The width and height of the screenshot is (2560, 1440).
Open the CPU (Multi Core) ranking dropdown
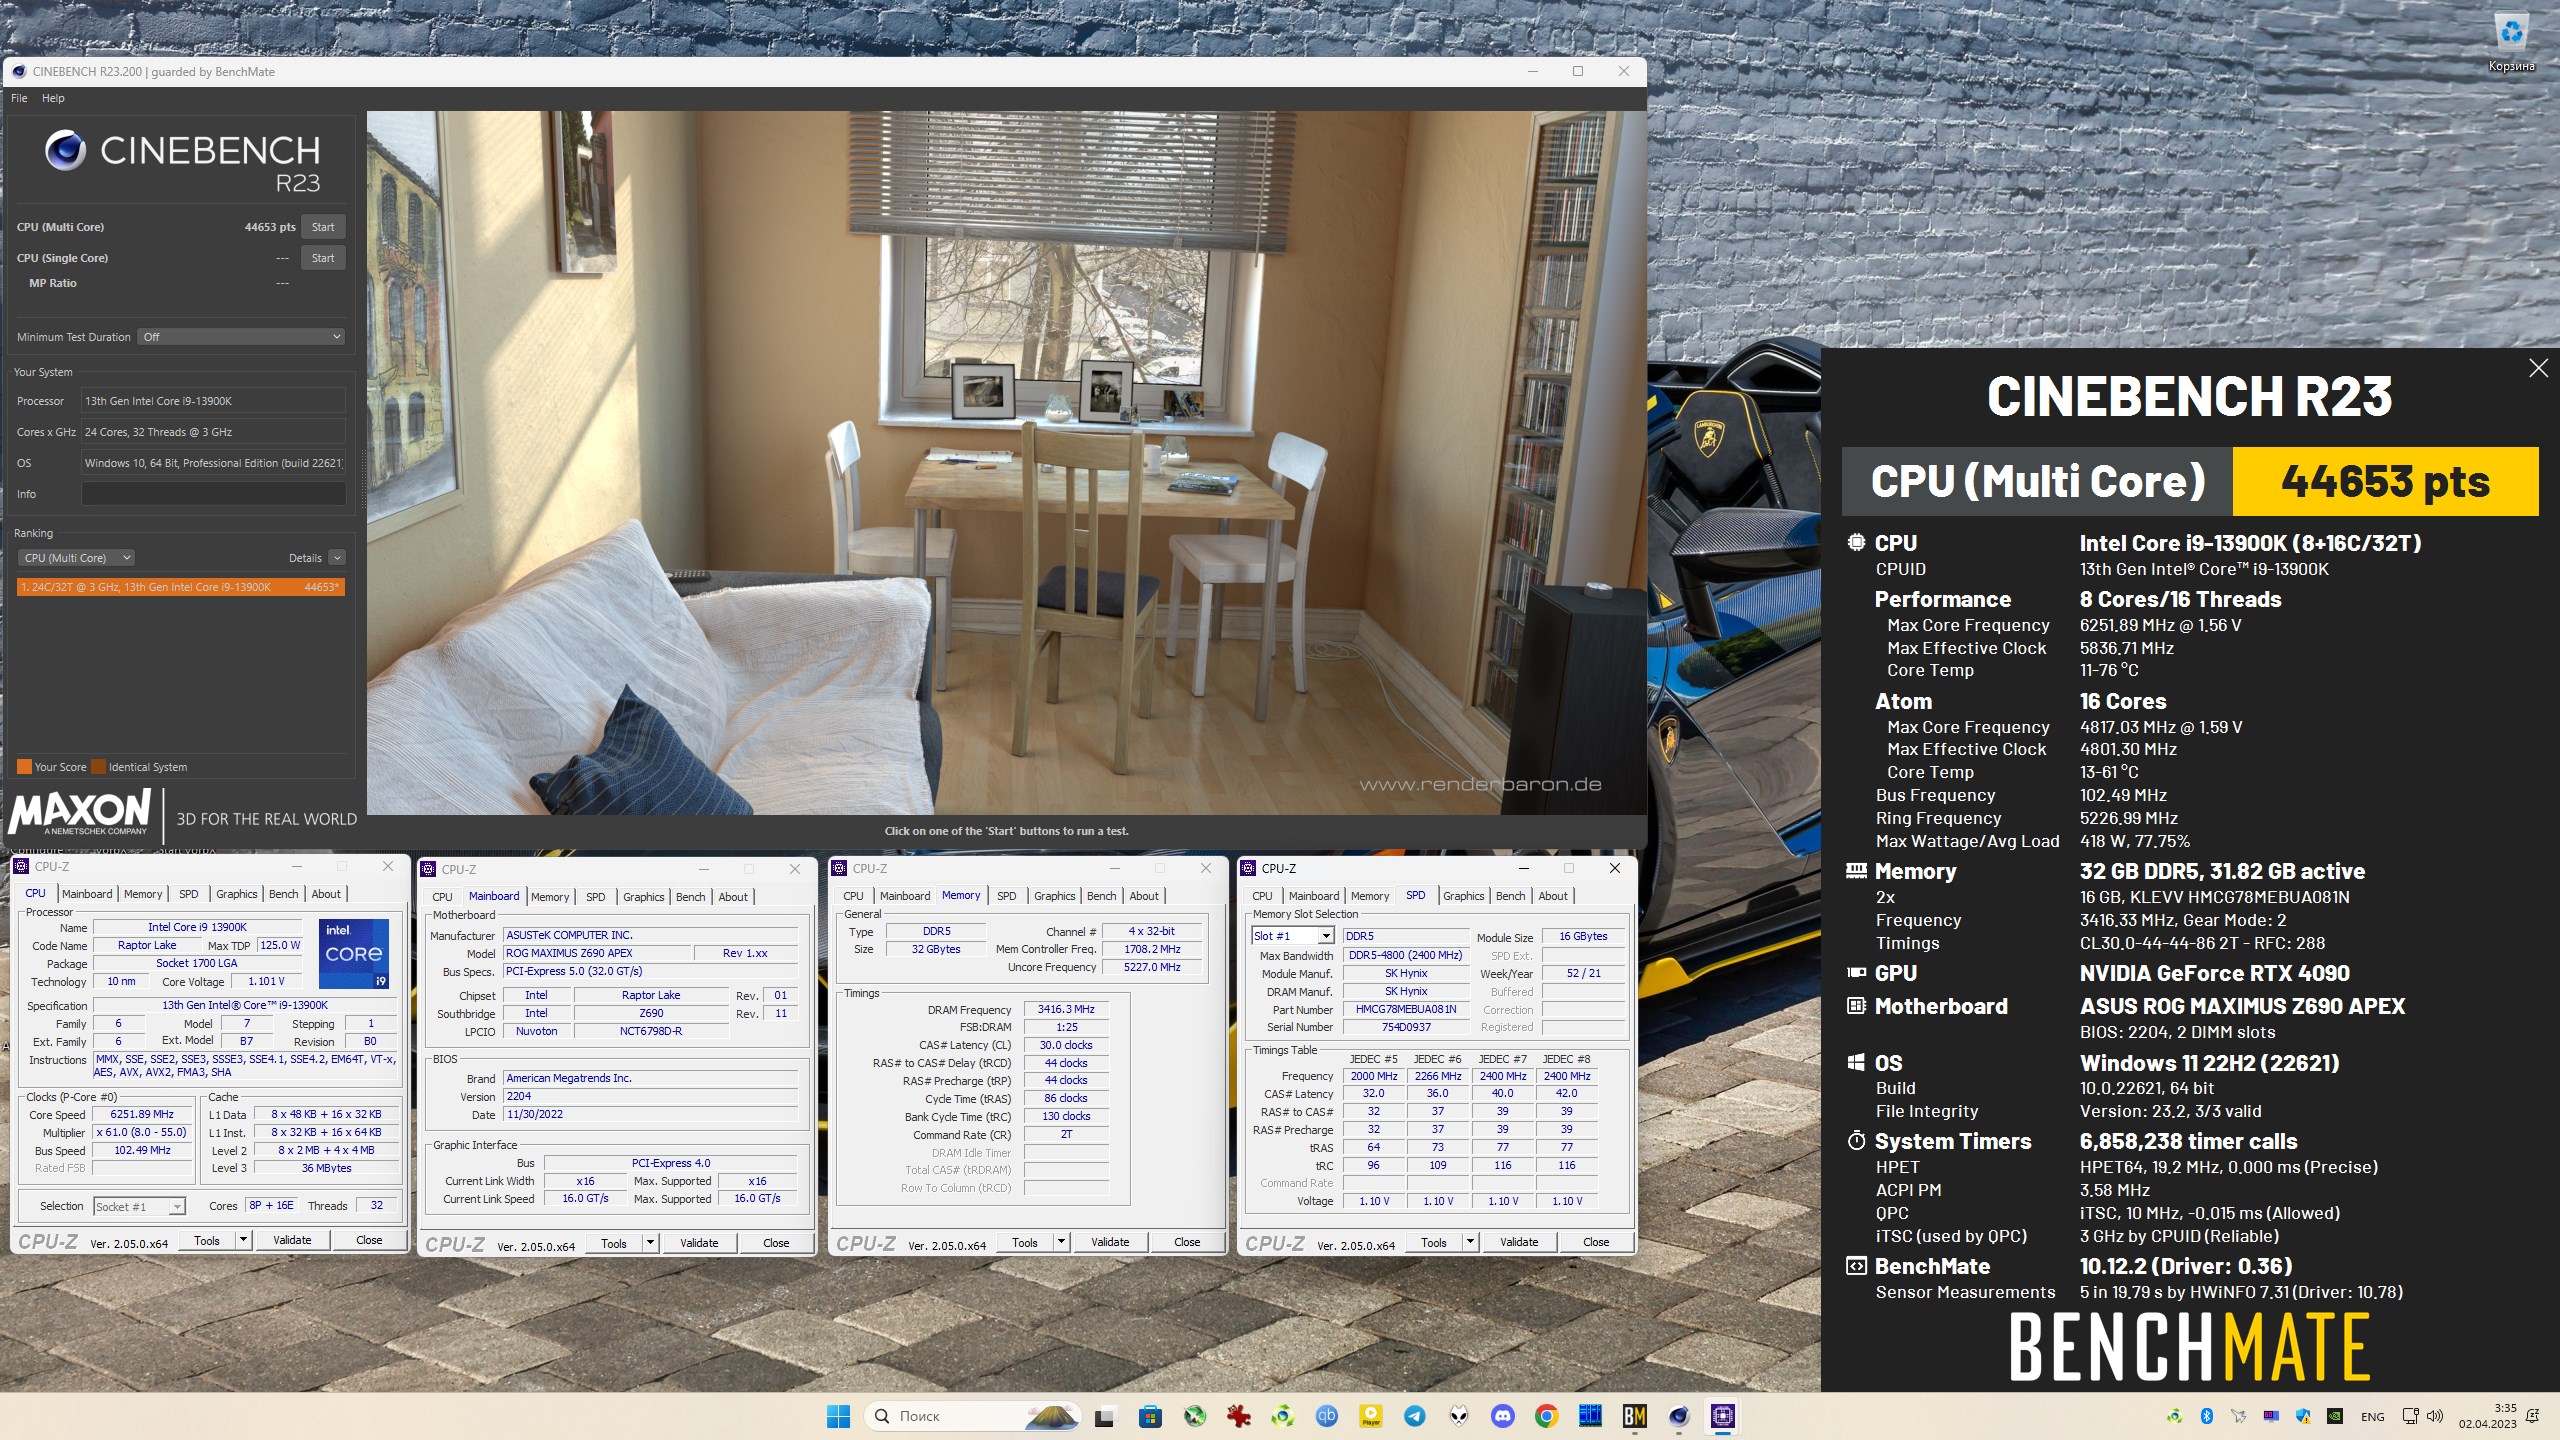point(77,558)
